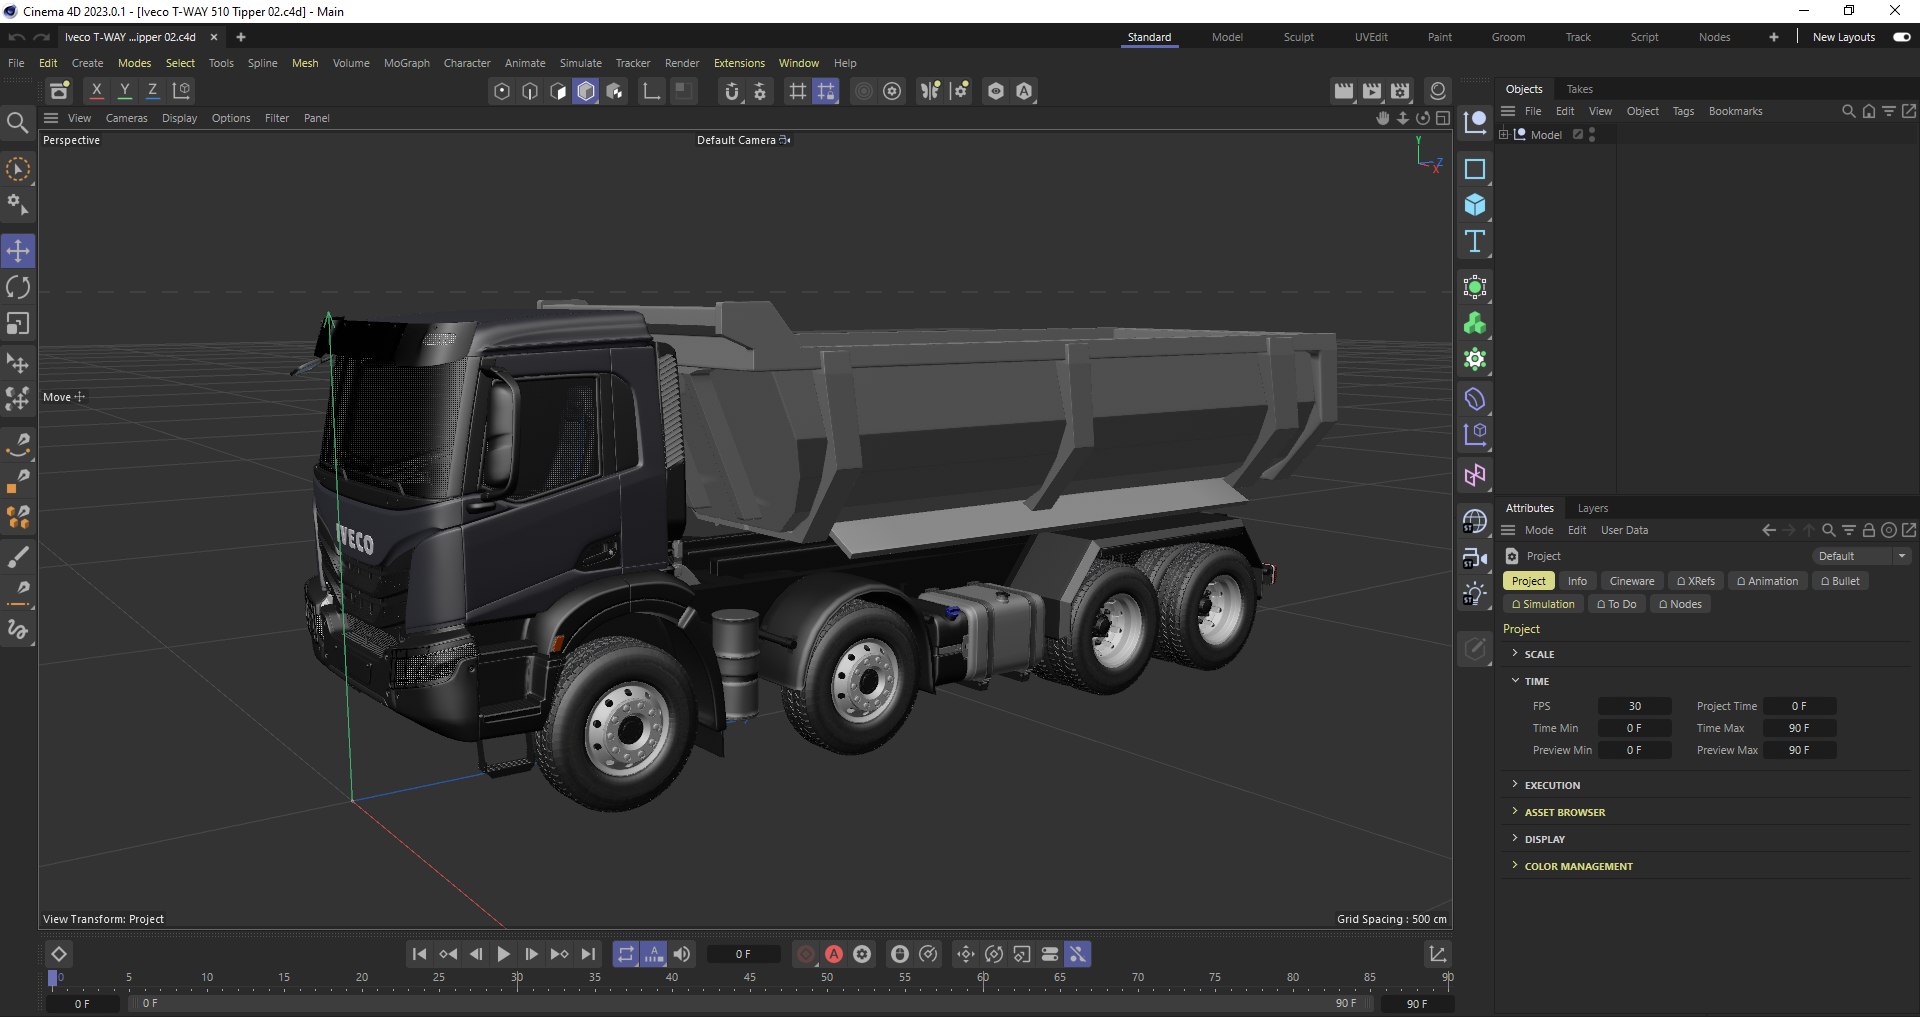Click Objects manager search icon
Screen dimensions: 1920x1017
point(1849,111)
